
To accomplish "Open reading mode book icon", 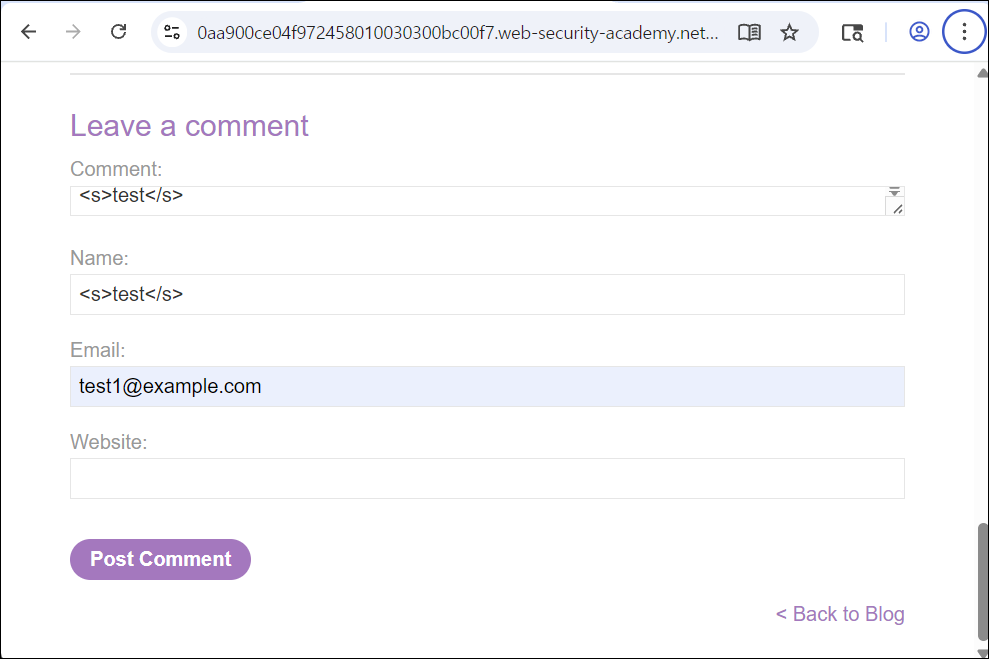I will pyautogui.click(x=749, y=32).
